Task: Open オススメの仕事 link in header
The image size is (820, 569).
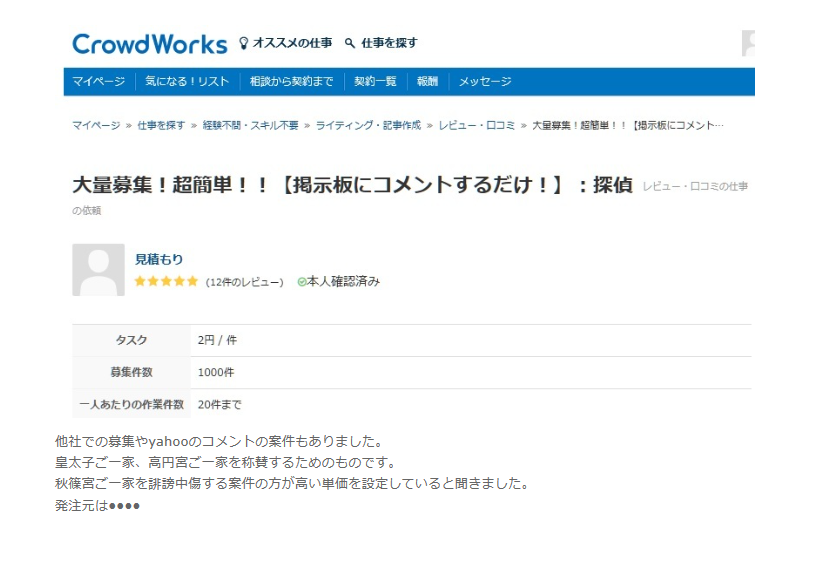Action: click(292, 43)
